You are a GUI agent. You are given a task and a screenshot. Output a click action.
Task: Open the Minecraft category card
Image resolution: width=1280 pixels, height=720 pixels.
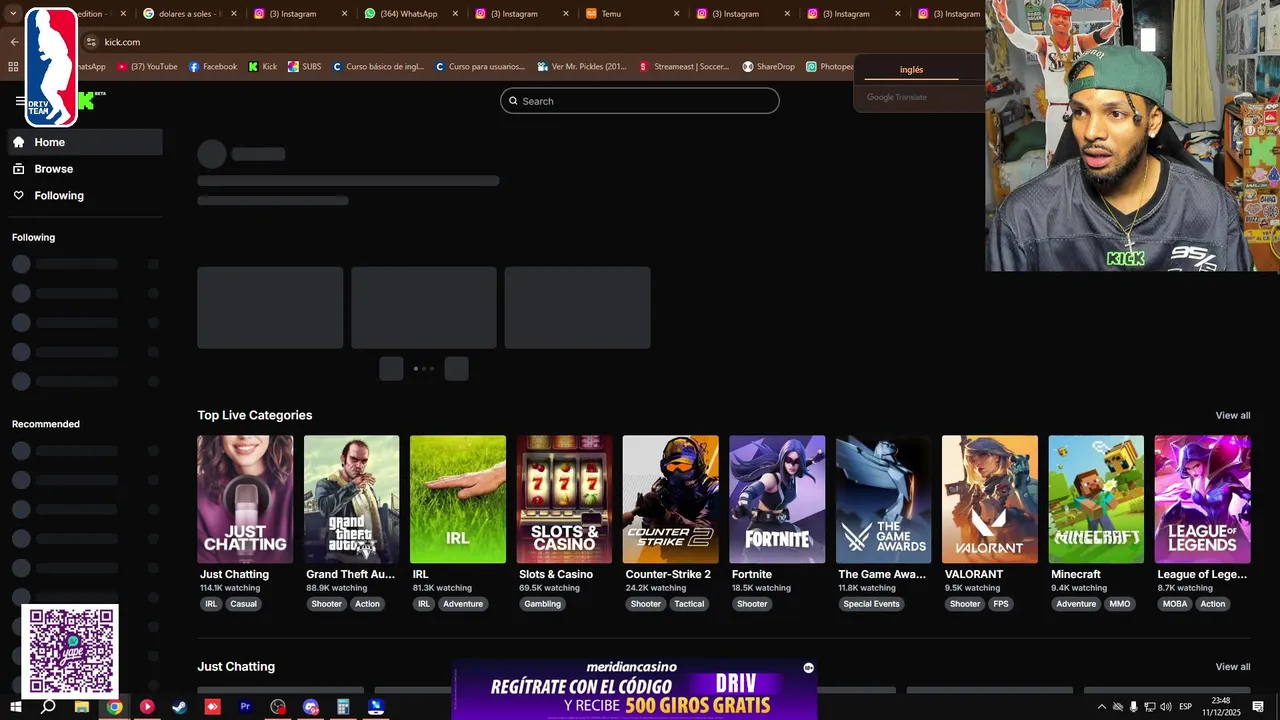coord(1096,499)
